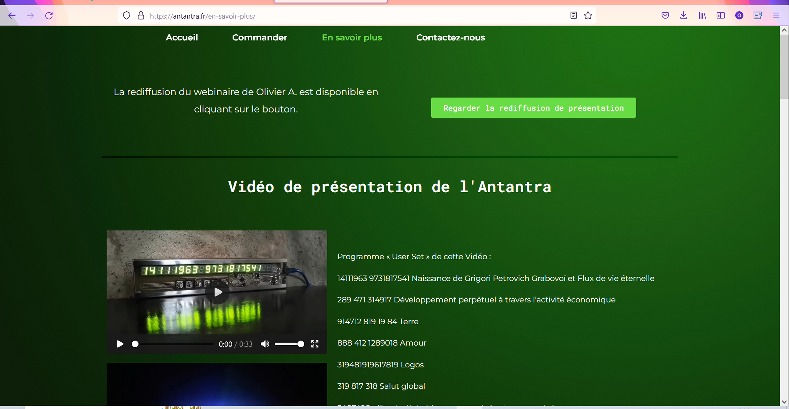Image resolution: width=789 pixels, height=409 pixels.
Task: Open site security padlock info
Action: [x=141, y=16]
